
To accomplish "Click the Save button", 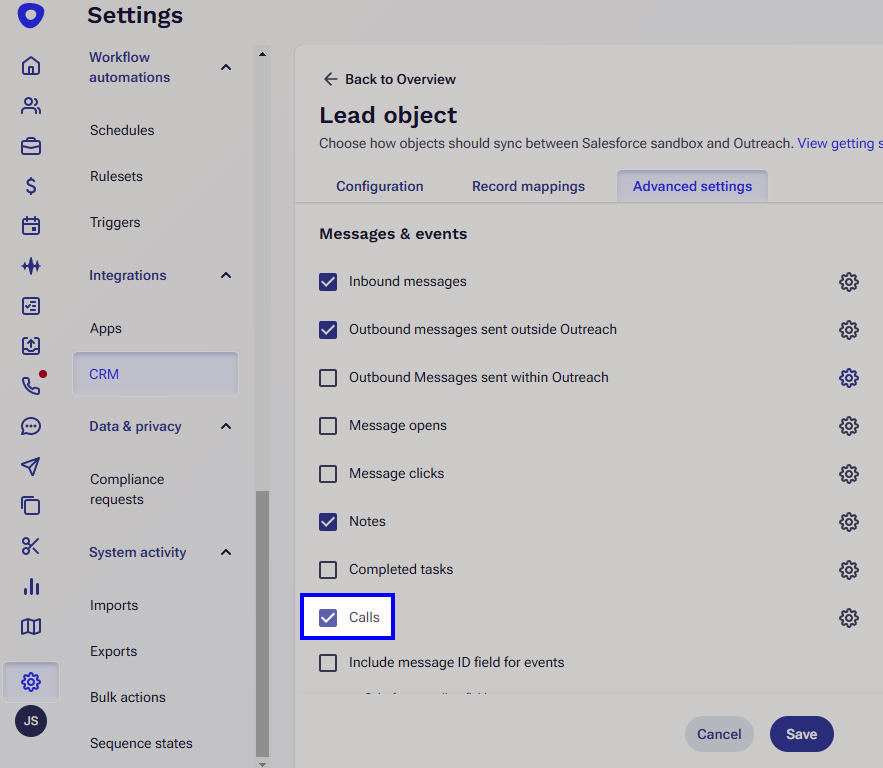I will tap(801, 733).
